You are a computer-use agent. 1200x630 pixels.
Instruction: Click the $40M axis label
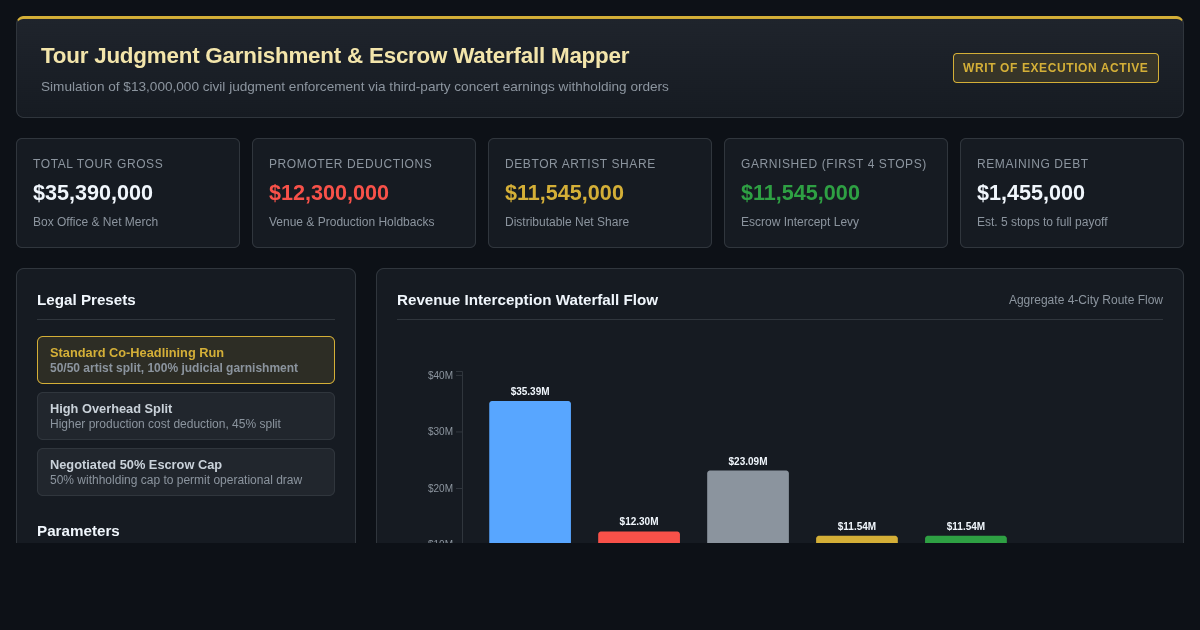pos(440,376)
